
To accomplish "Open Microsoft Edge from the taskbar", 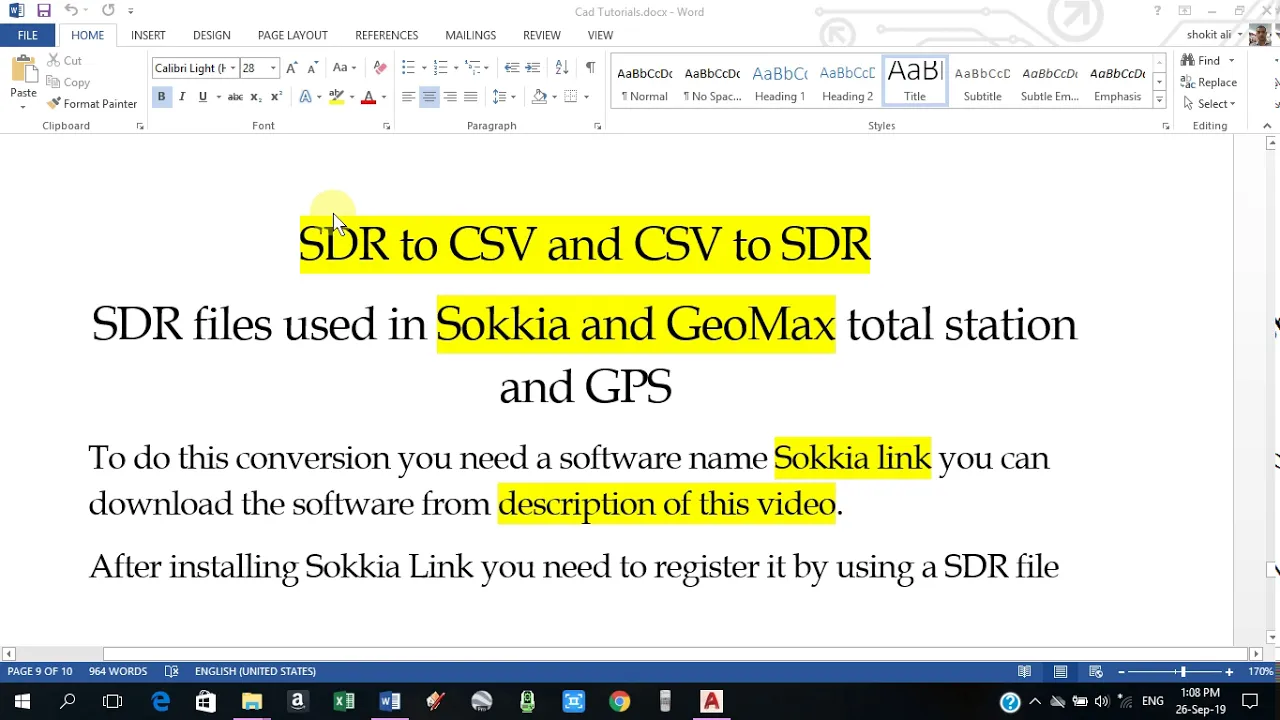I will pyautogui.click(x=160, y=702).
